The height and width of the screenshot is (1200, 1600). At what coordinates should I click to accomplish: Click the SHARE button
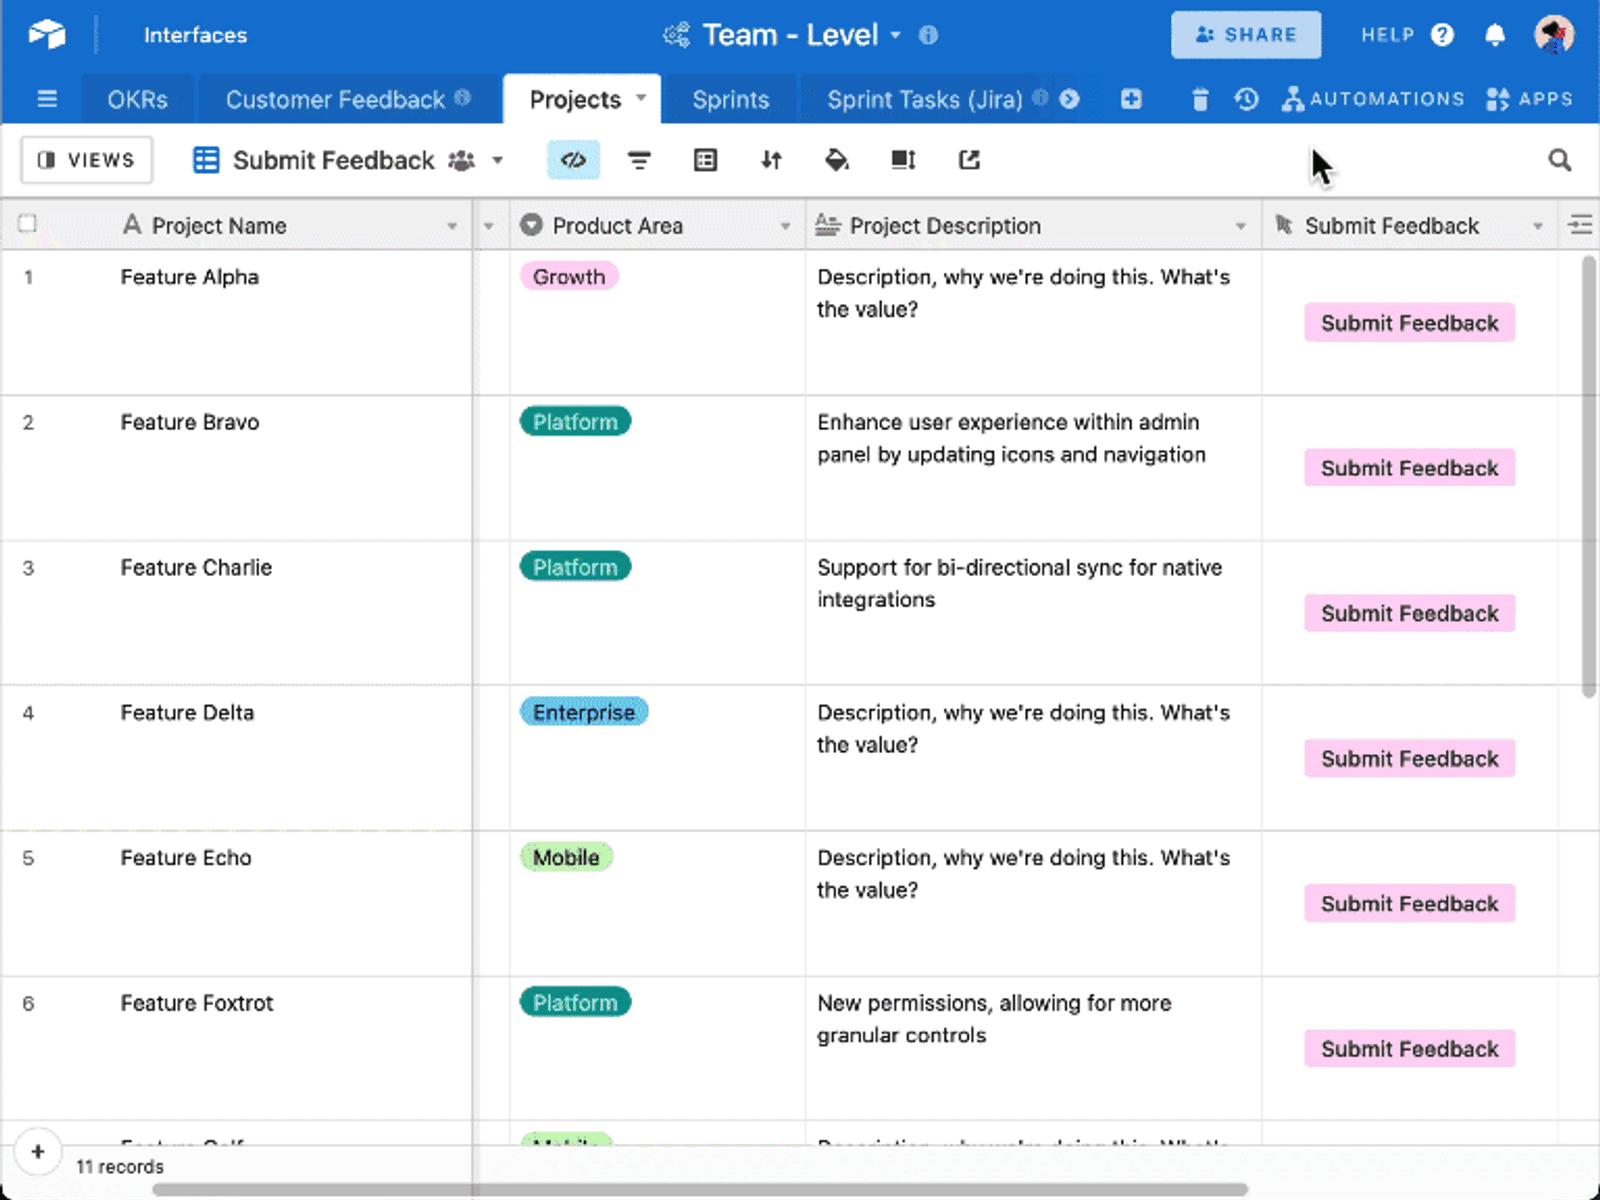click(1246, 35)
